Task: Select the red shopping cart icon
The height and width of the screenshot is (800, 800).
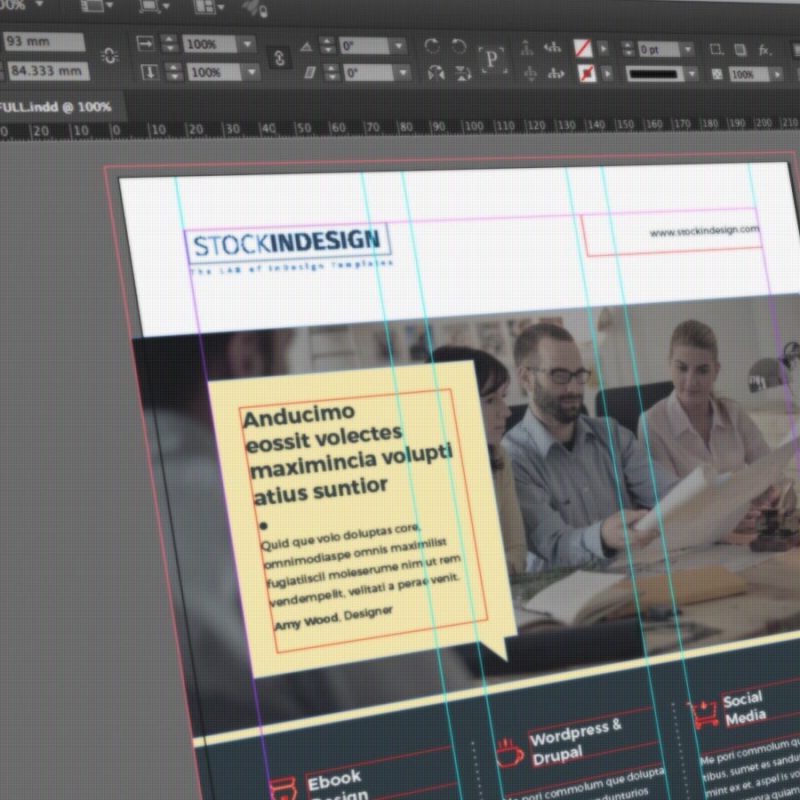Action: [704, 714]
